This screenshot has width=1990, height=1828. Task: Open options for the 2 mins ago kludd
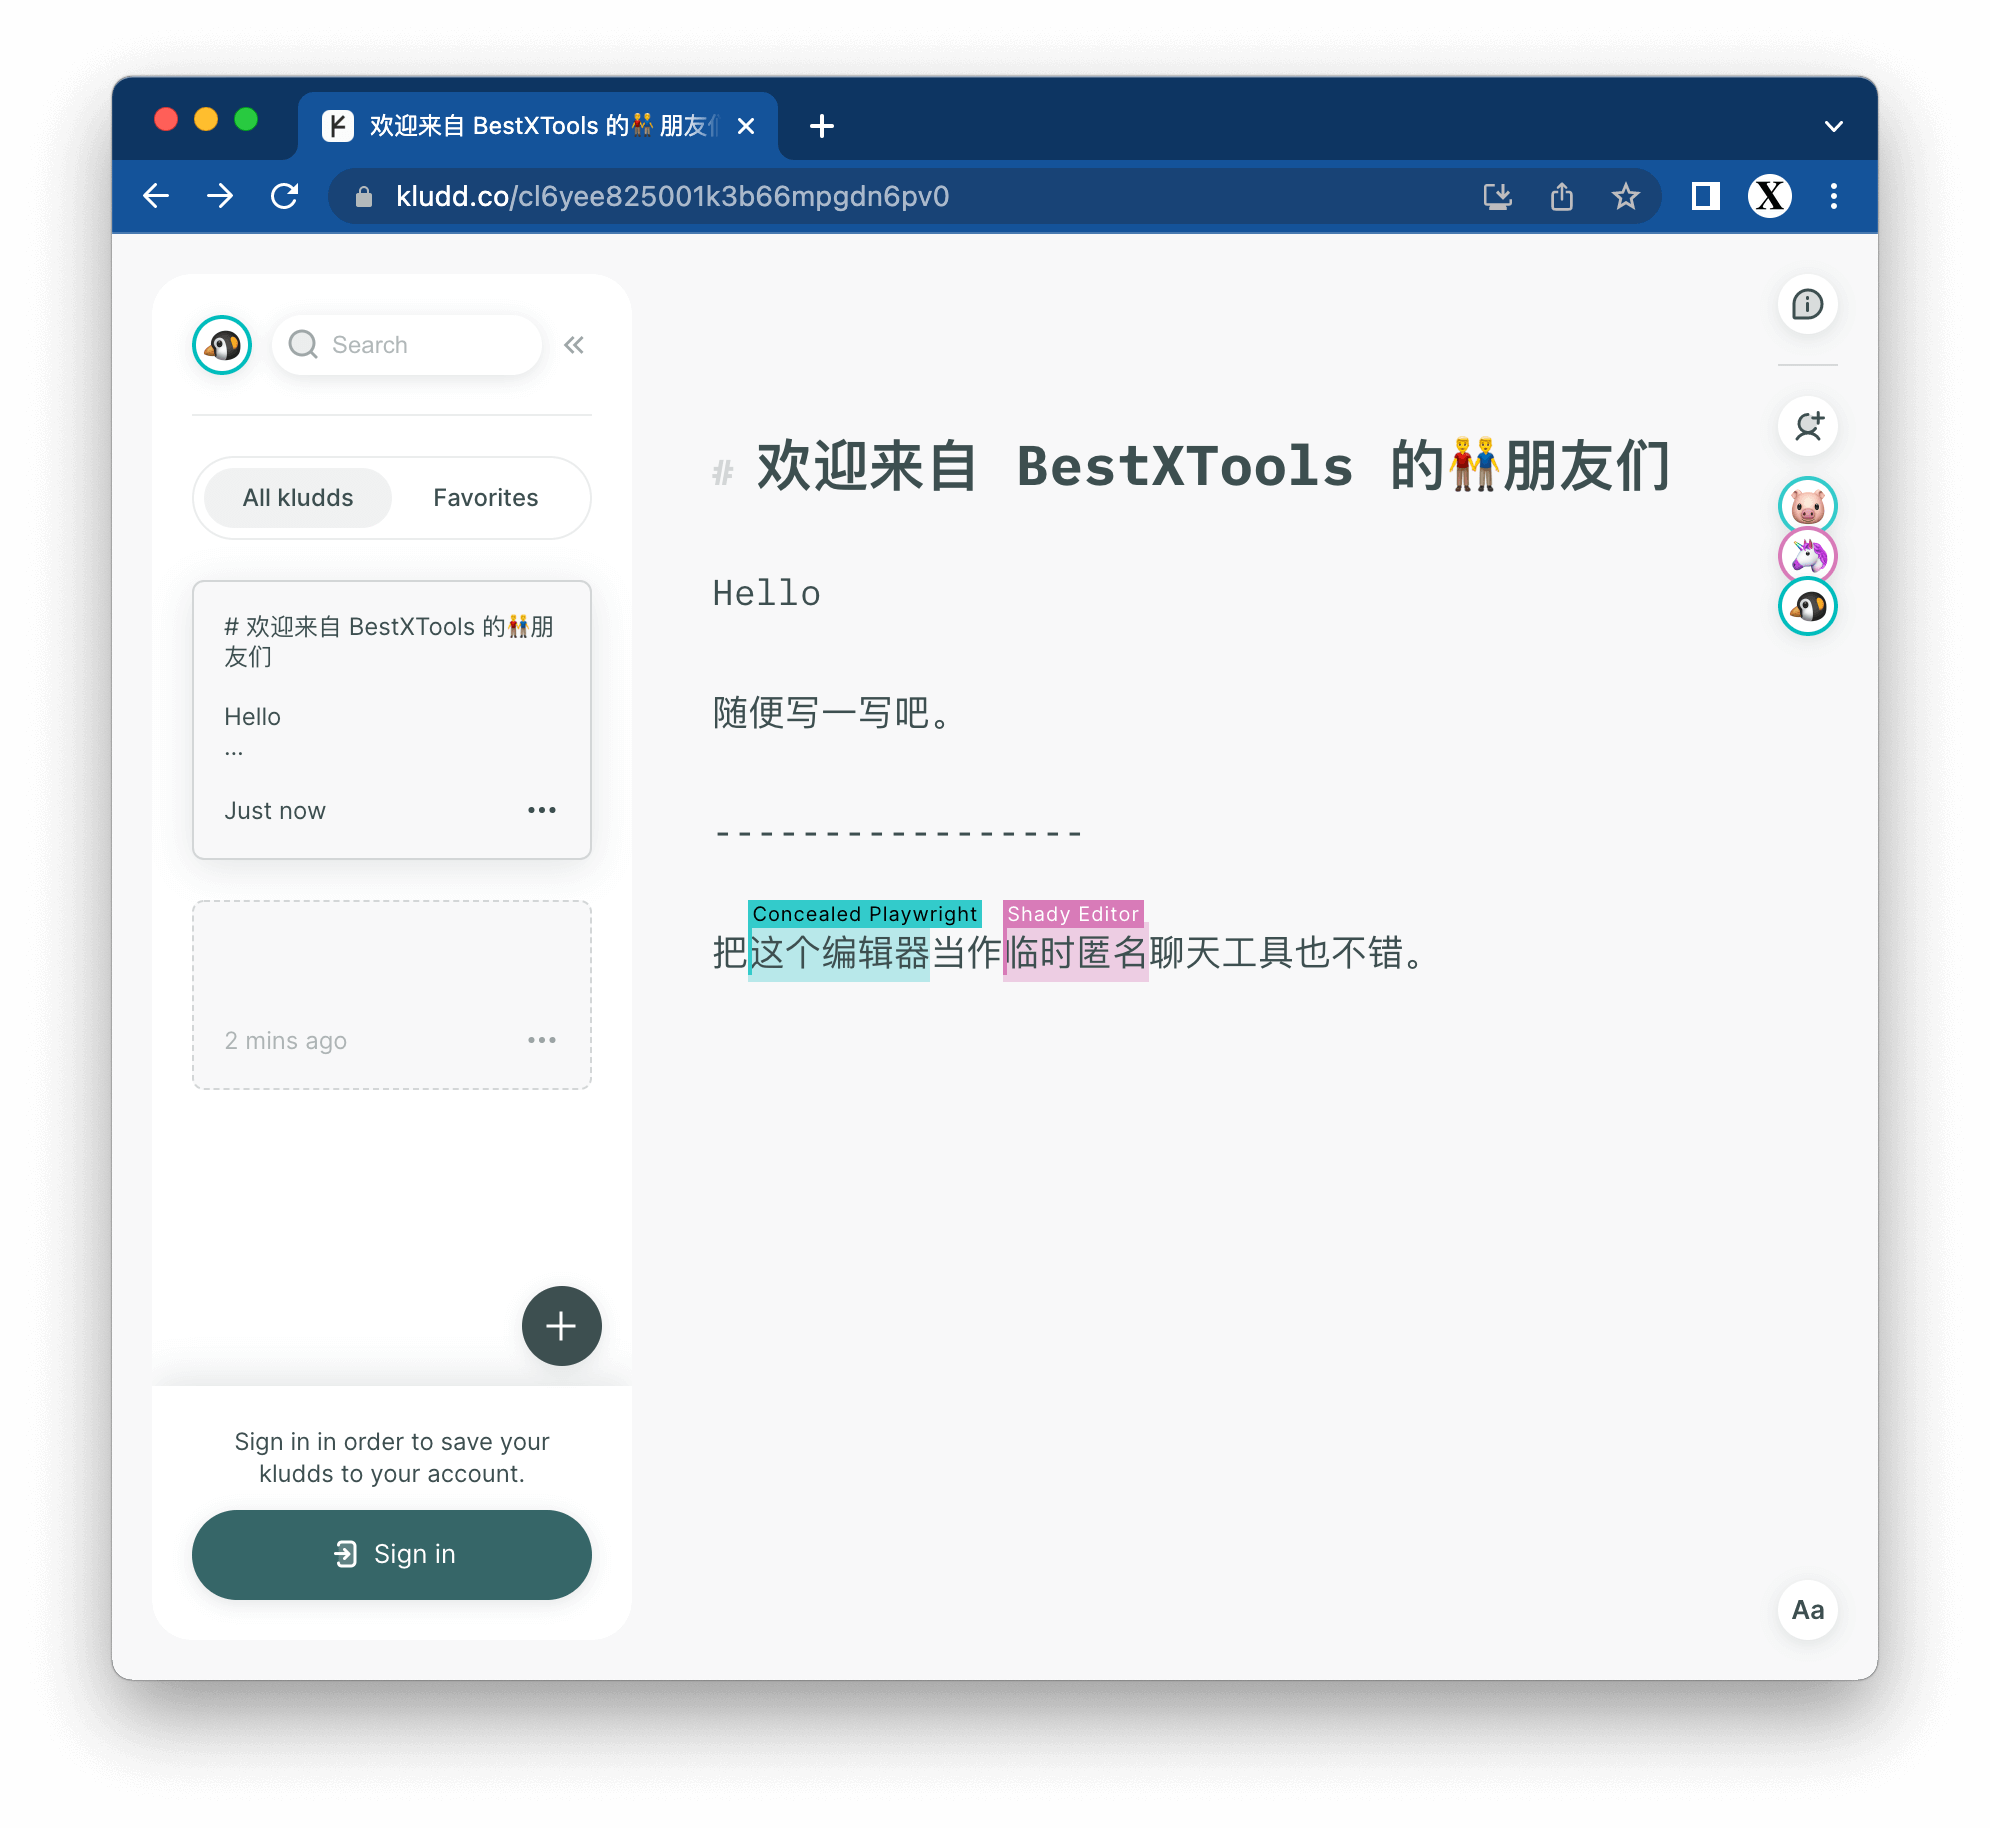[x=542, y=1040]
